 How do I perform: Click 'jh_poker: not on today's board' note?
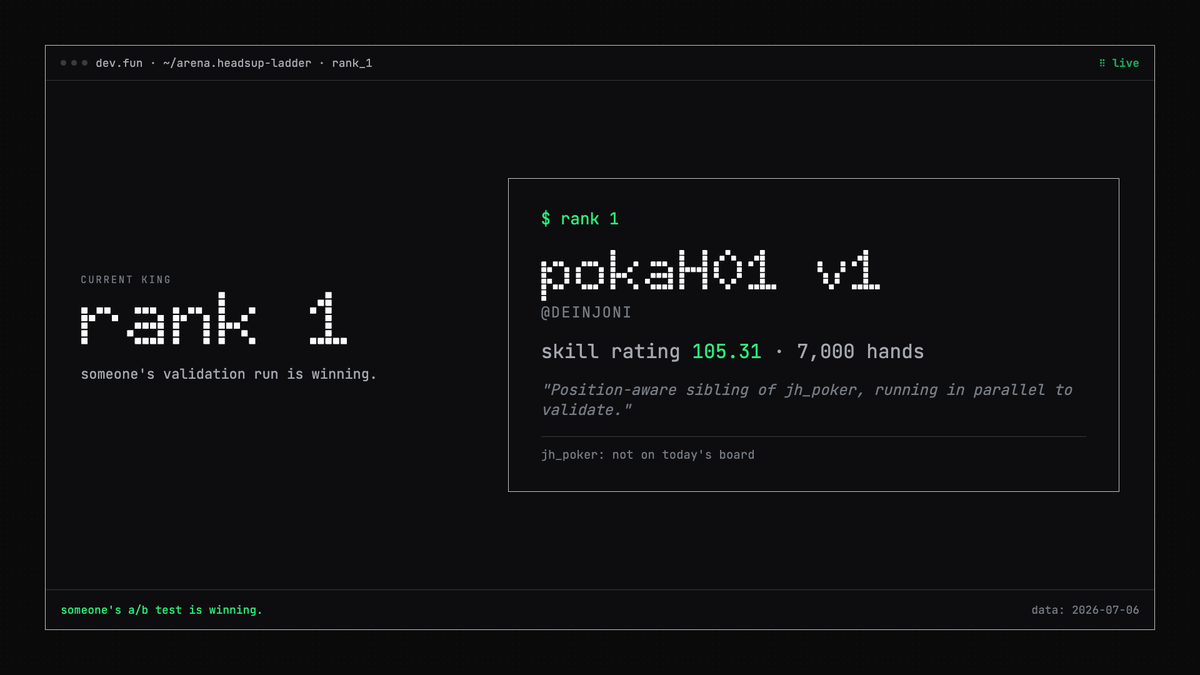point(648,455)
